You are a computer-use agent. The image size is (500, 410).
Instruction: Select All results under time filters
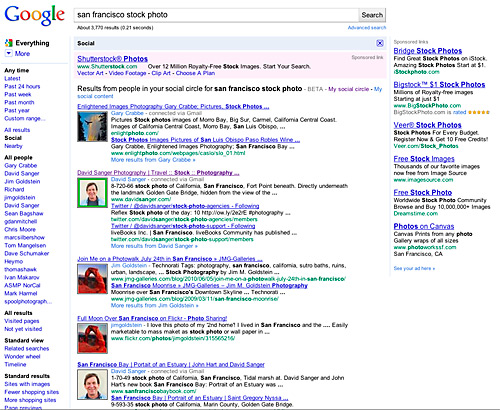[x=17, y=130]
